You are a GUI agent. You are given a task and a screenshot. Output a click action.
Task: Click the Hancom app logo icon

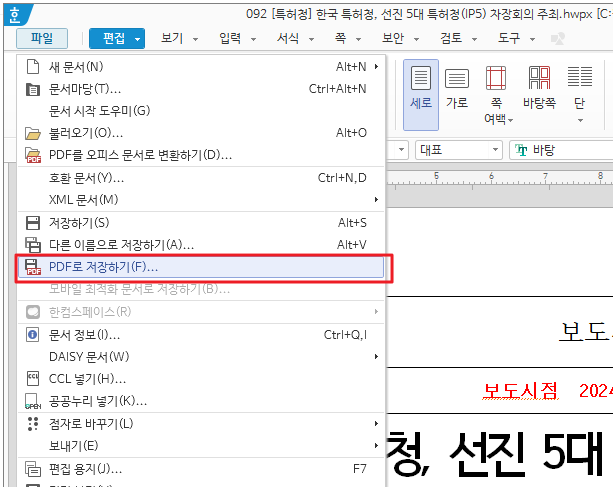click(16, 15)
